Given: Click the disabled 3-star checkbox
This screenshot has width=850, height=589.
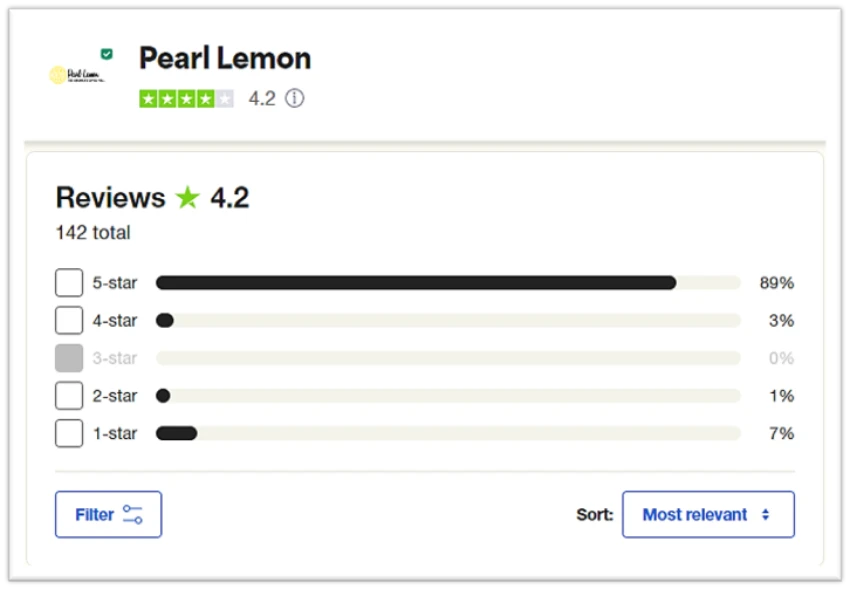Looking at the screenshot, I should (x=68, y=357).
